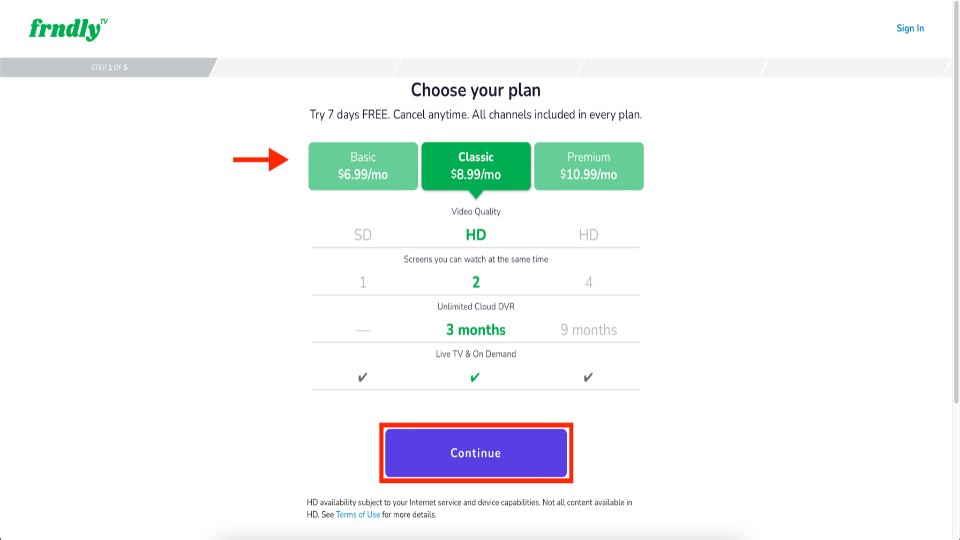Select the Basic $6.99/mo plan

point(363,166)
